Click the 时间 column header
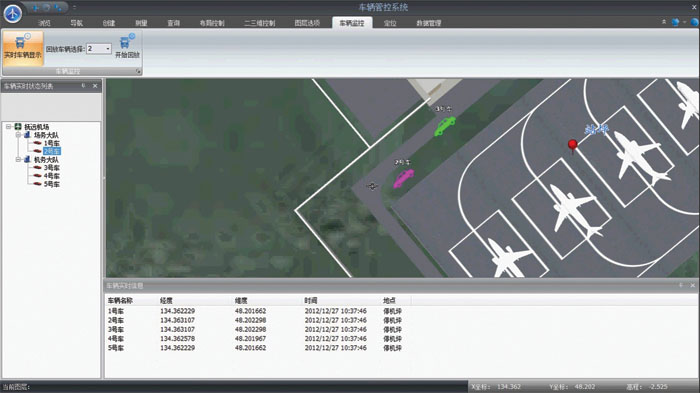Image resolution: width=700 pixels, height=393 pixels. click(x=311, y=301)
